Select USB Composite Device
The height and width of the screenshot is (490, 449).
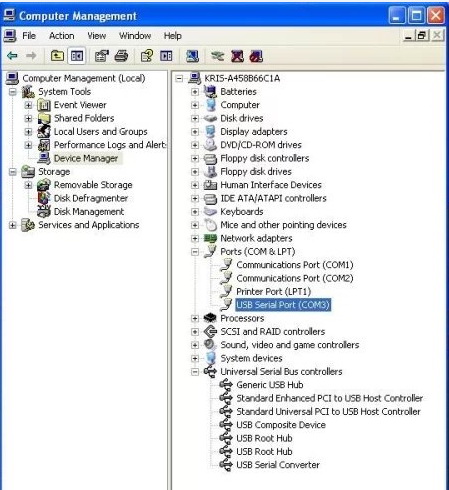(x=281, y=425)
